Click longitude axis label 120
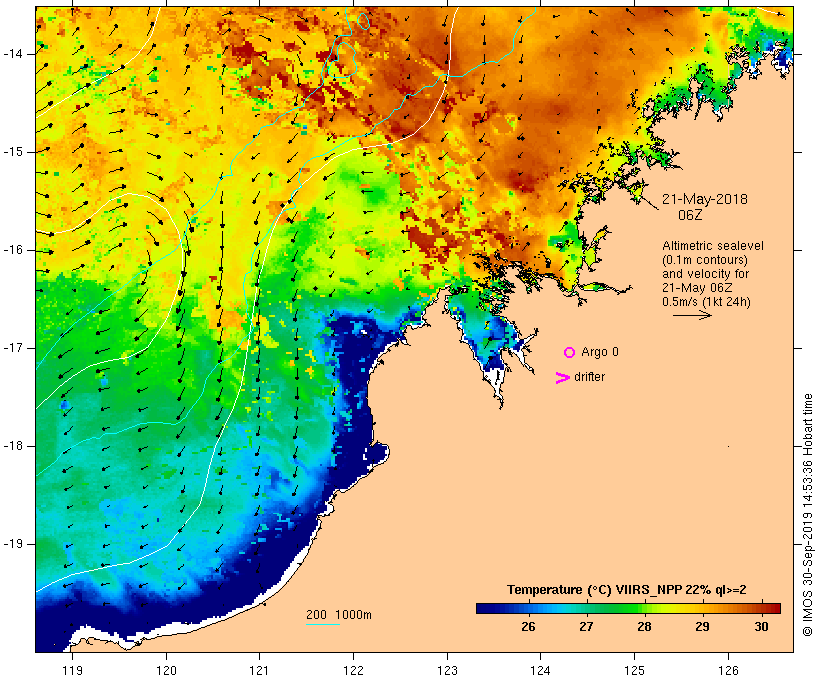Image resolution: width=820 pixels, height=680 pixels. [x=166, y=670]
